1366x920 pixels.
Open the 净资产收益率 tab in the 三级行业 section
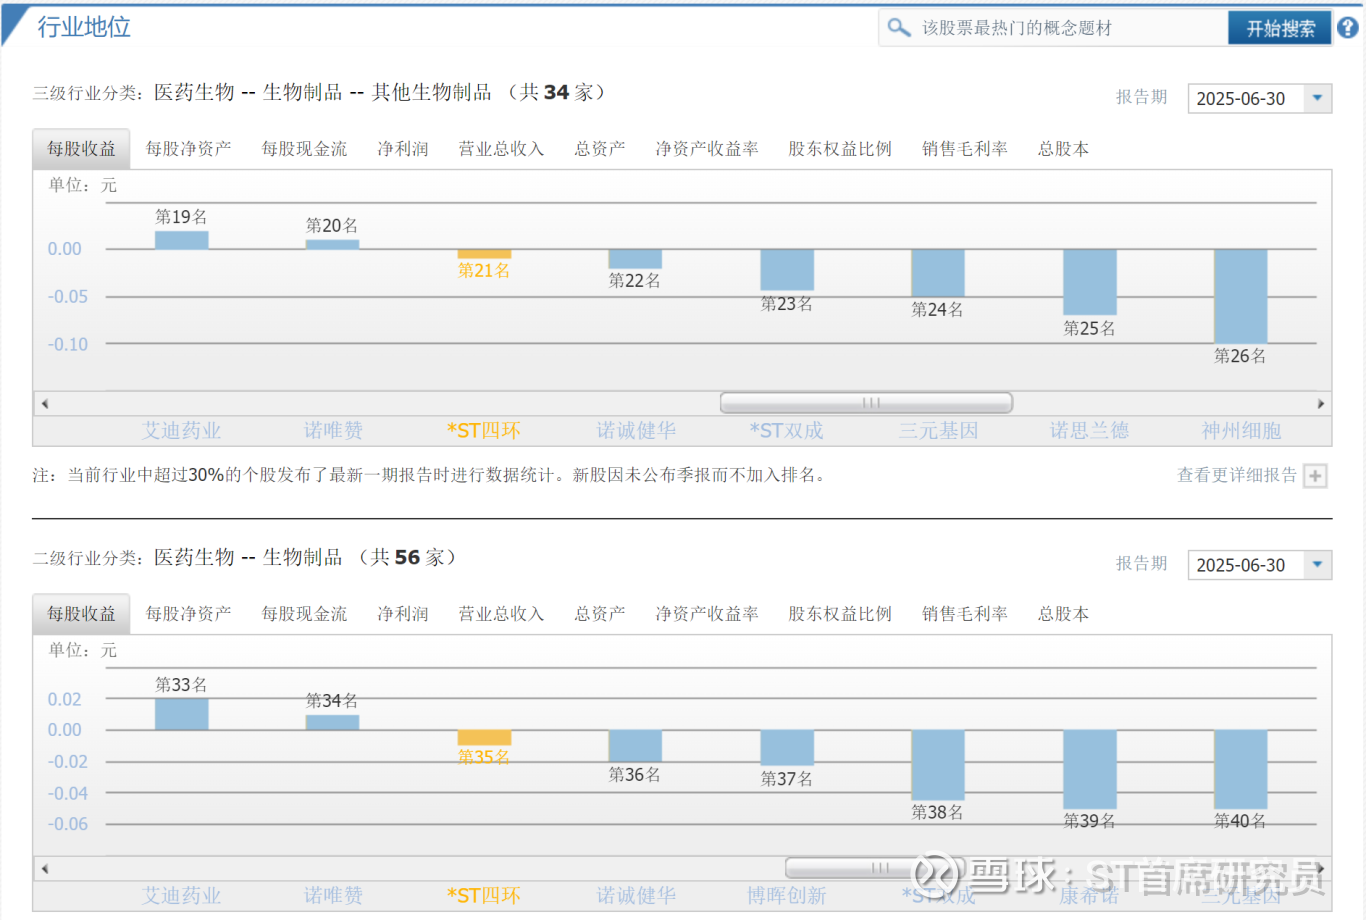(707, 149)
